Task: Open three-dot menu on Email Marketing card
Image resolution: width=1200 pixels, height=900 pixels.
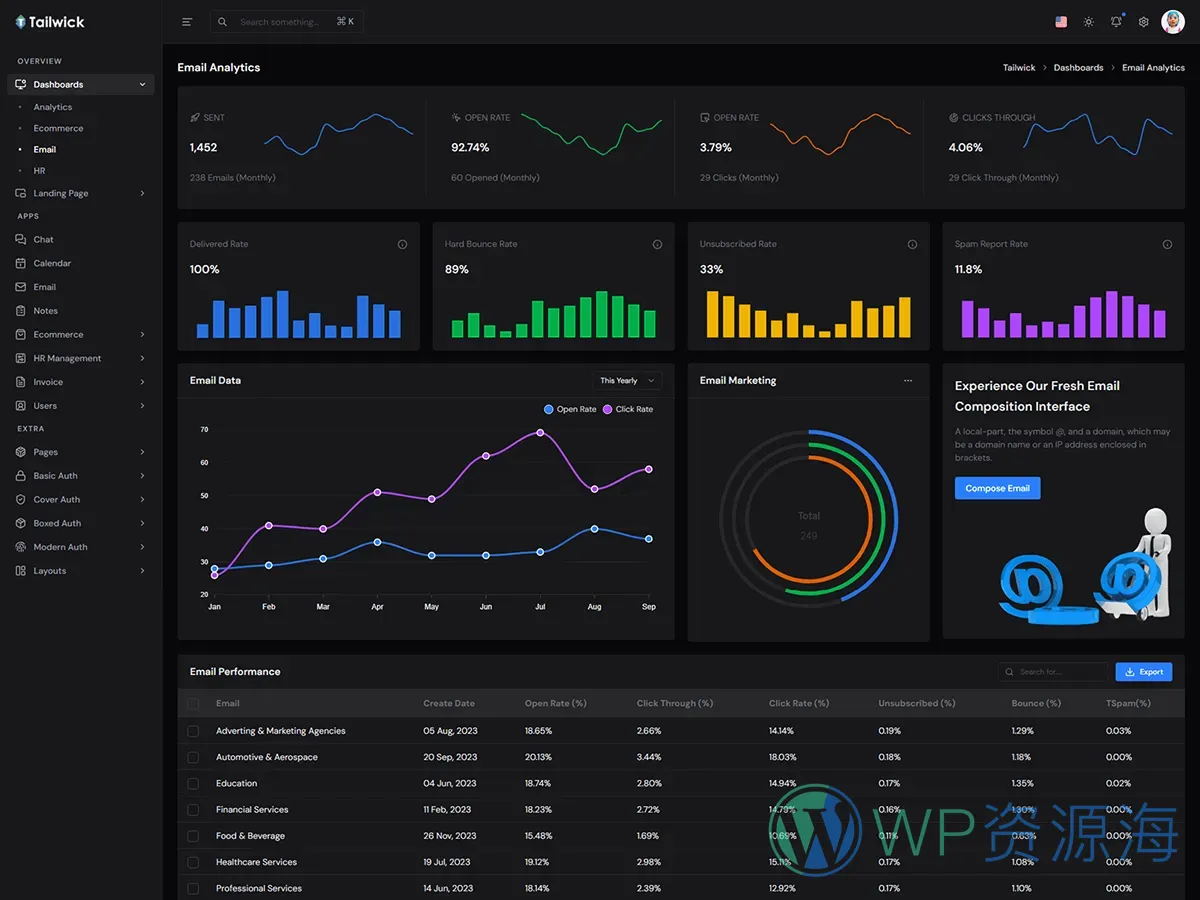Action: [908, 381]
